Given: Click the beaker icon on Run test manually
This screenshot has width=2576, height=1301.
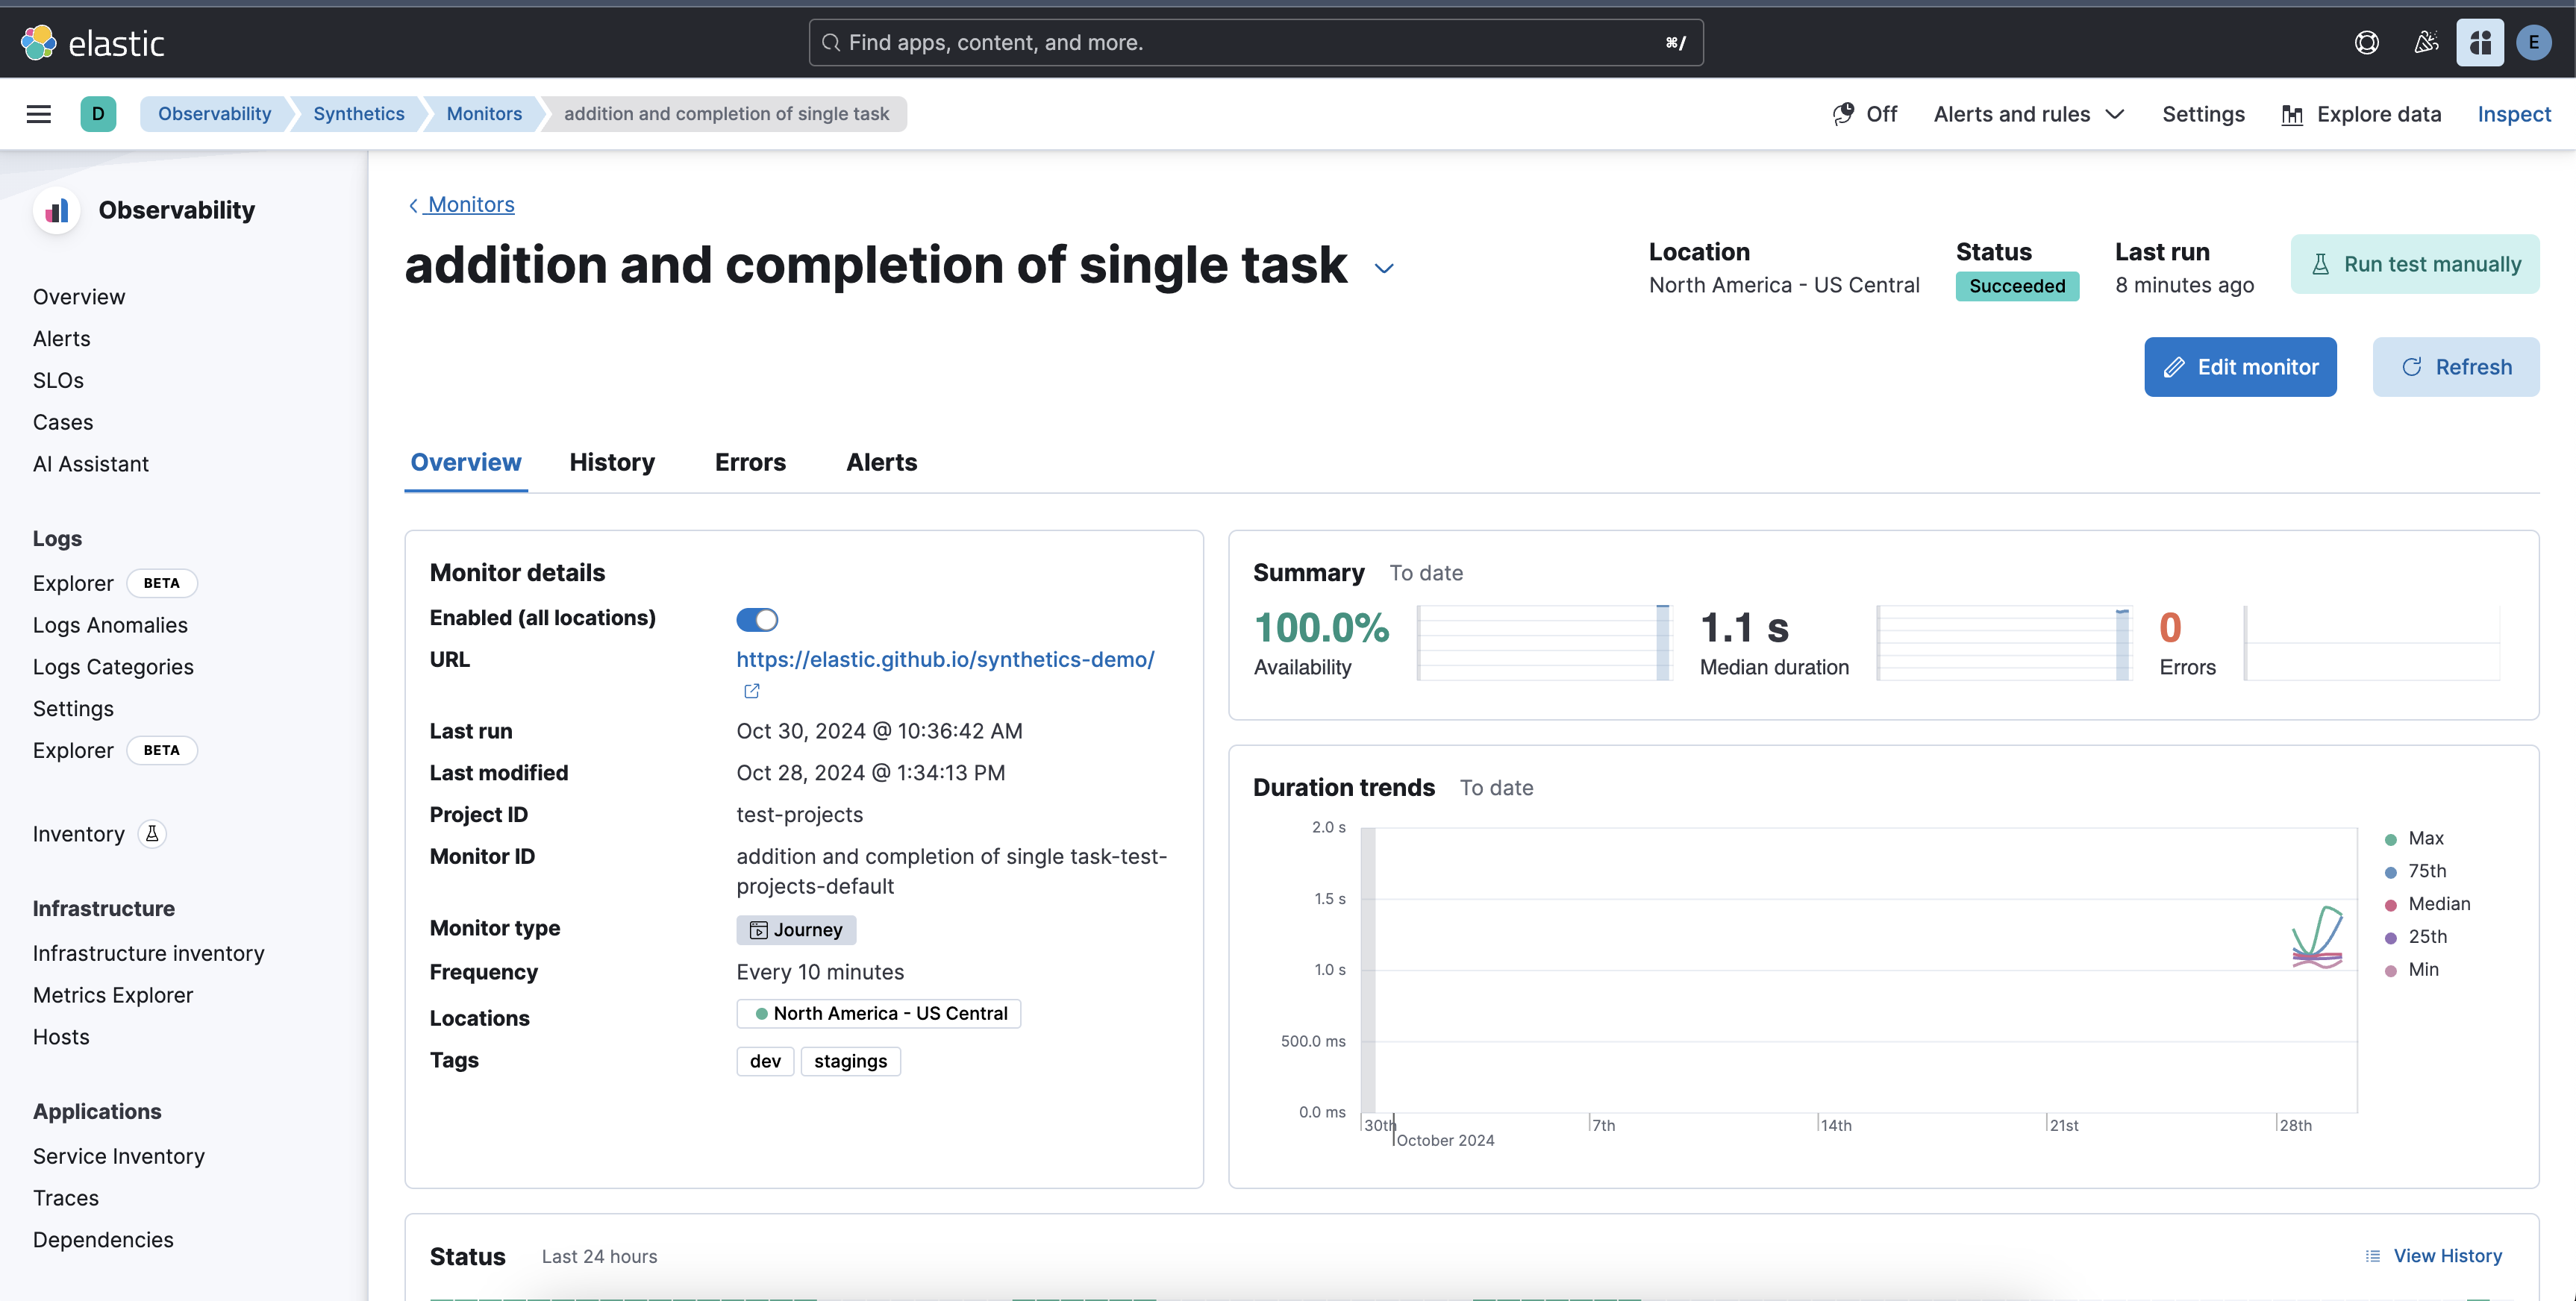Looking at the screenshot, I should [x=2320, y=264].
